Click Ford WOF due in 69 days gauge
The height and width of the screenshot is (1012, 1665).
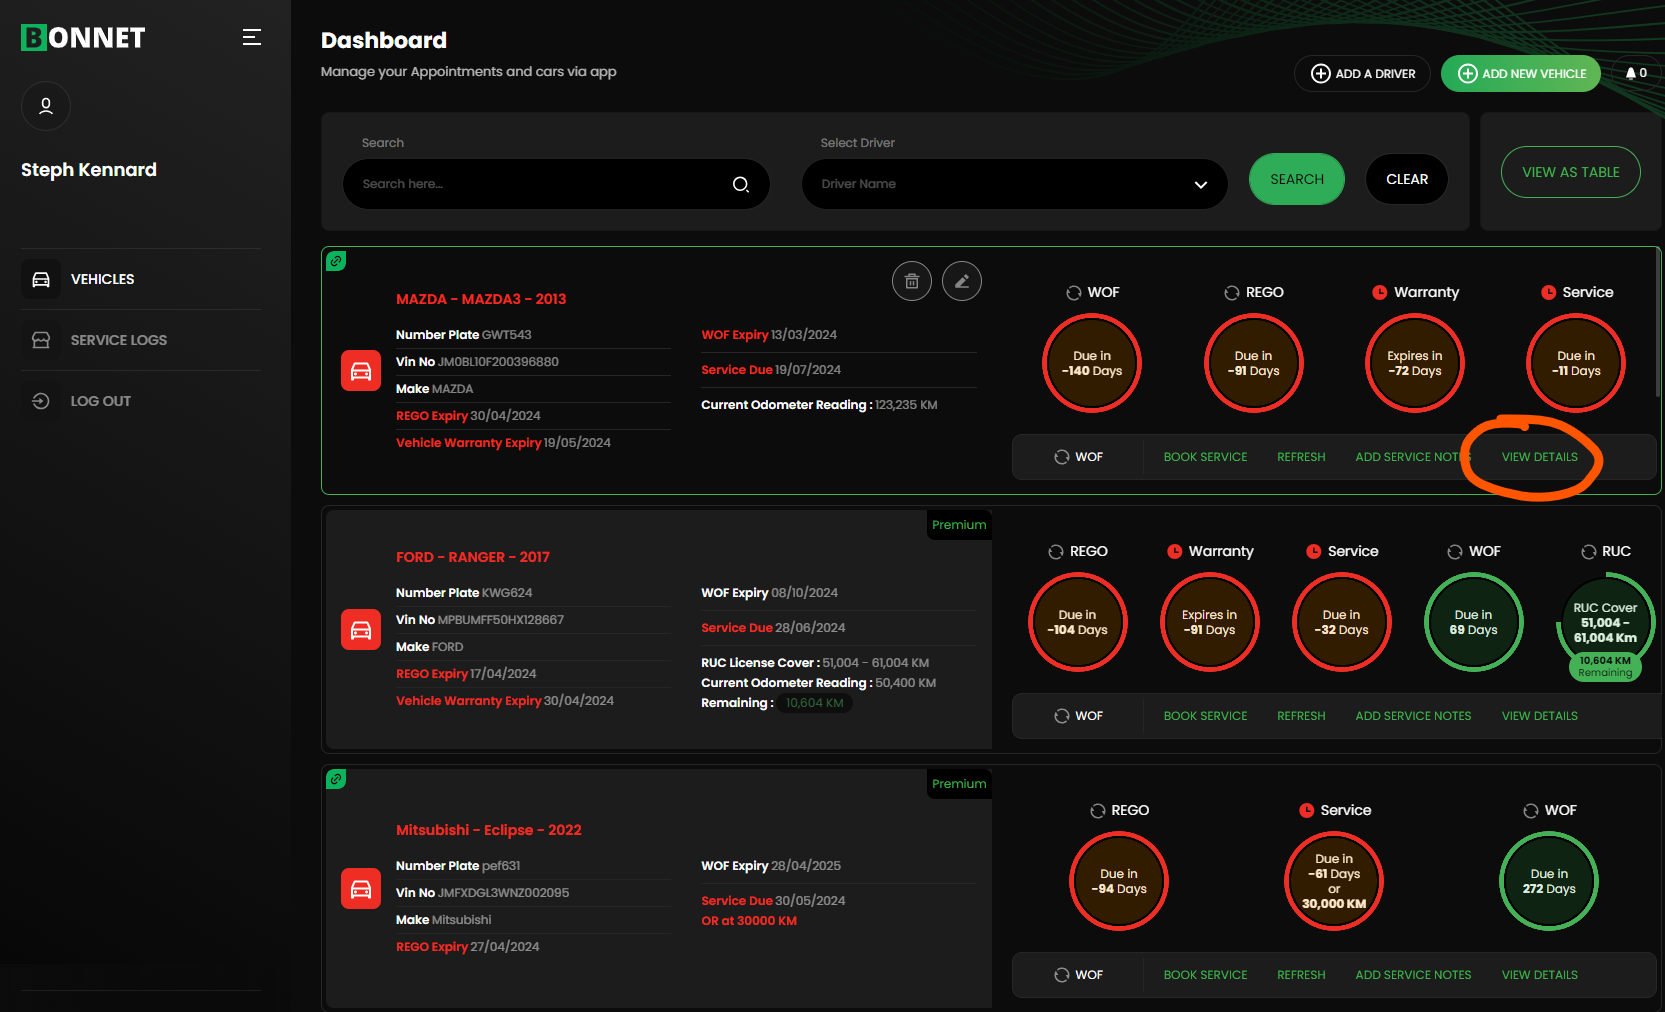[1473, 622]
